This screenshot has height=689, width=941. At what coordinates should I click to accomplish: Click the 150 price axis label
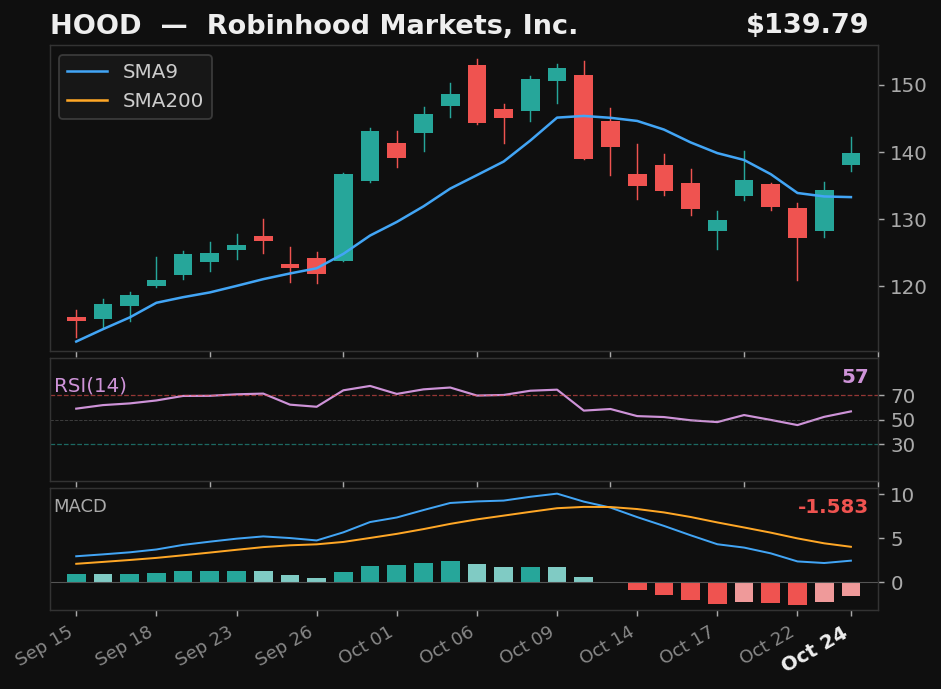908,85
